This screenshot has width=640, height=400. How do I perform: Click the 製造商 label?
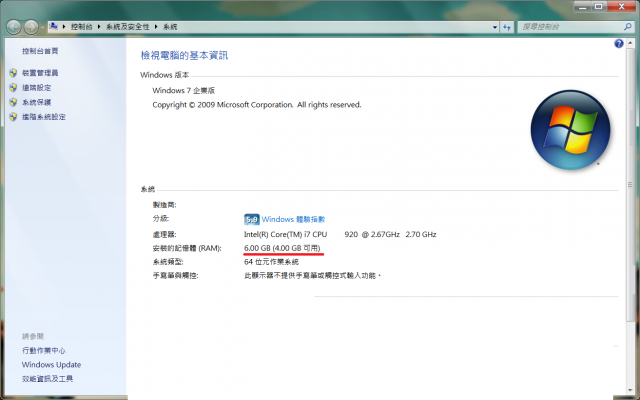[x=164, y=205]
